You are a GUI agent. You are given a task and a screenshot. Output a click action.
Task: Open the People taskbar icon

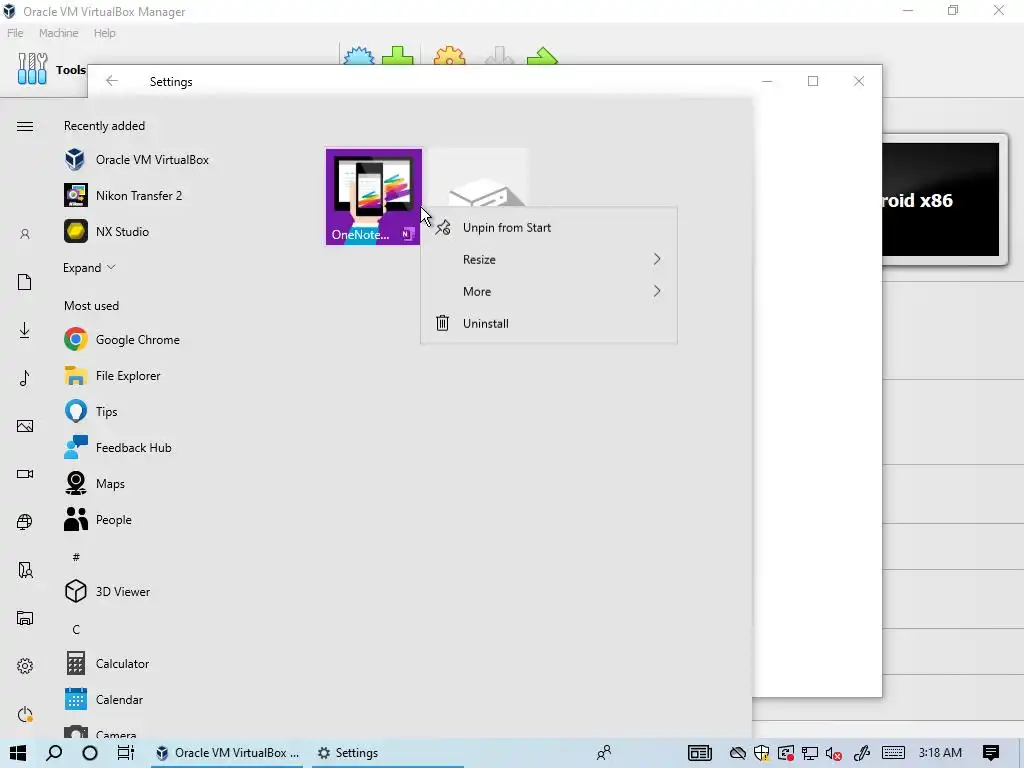point(604,753)
